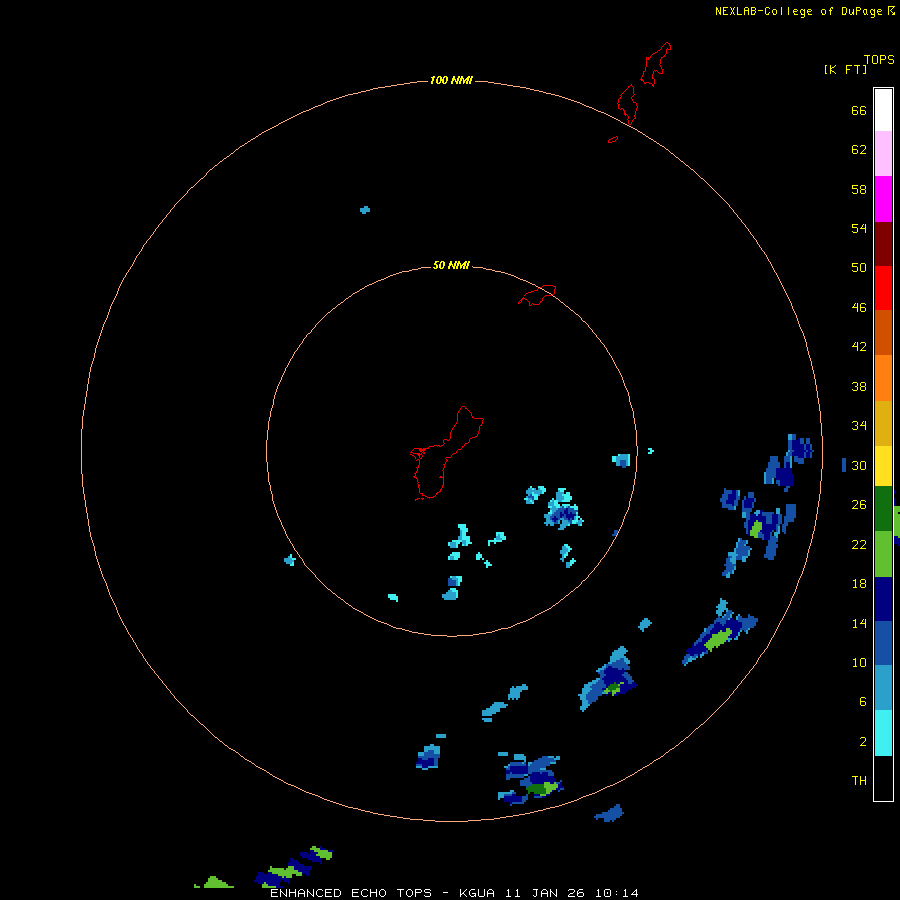This screenshot has height=900, width=900.
Task: Click the "10" legend value
Action: pos(859,662)
